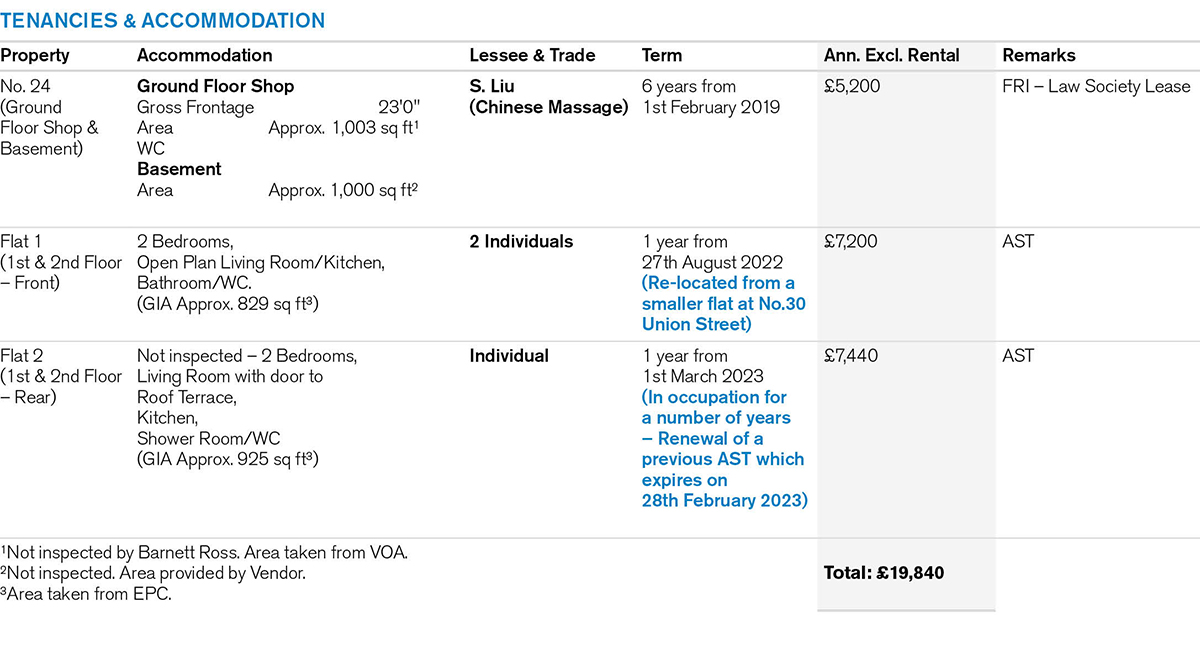Click the 2 Individuals lessee entry
1200x659 pixels.
pos(521,242)
